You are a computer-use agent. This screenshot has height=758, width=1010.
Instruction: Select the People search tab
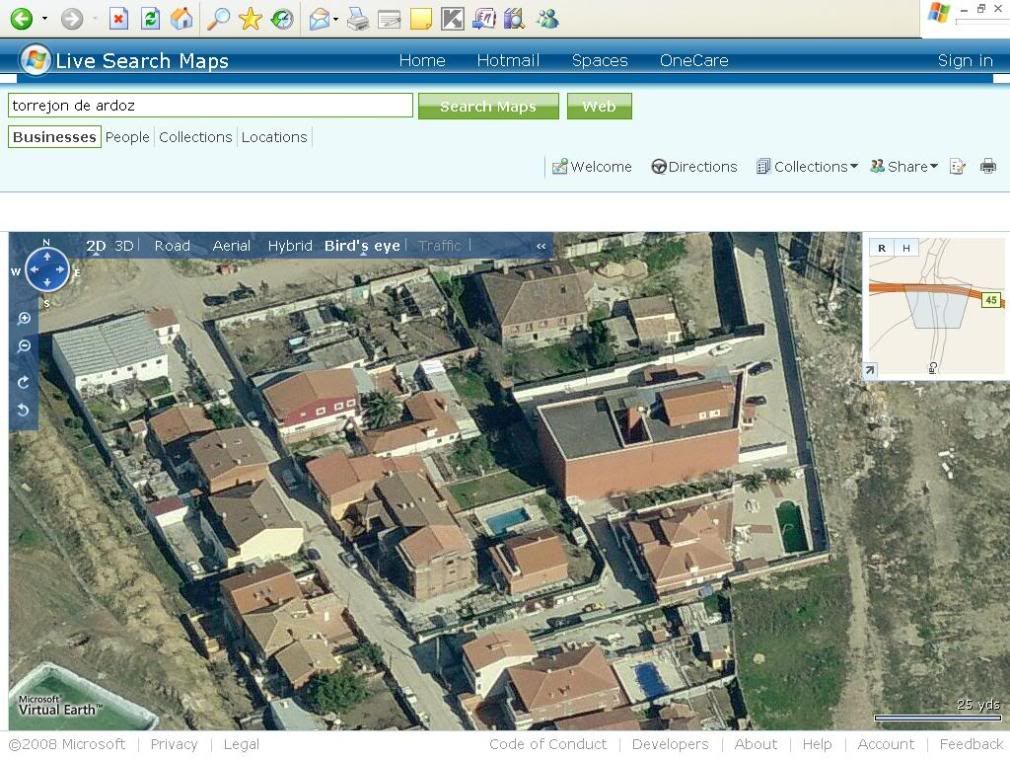coord(127,137)
